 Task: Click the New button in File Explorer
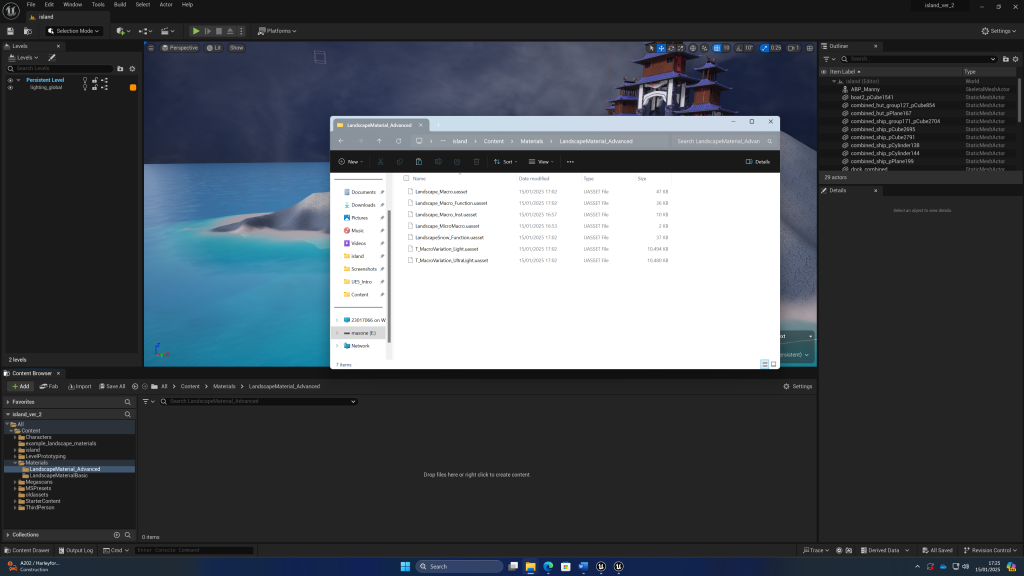pos(351,162)
